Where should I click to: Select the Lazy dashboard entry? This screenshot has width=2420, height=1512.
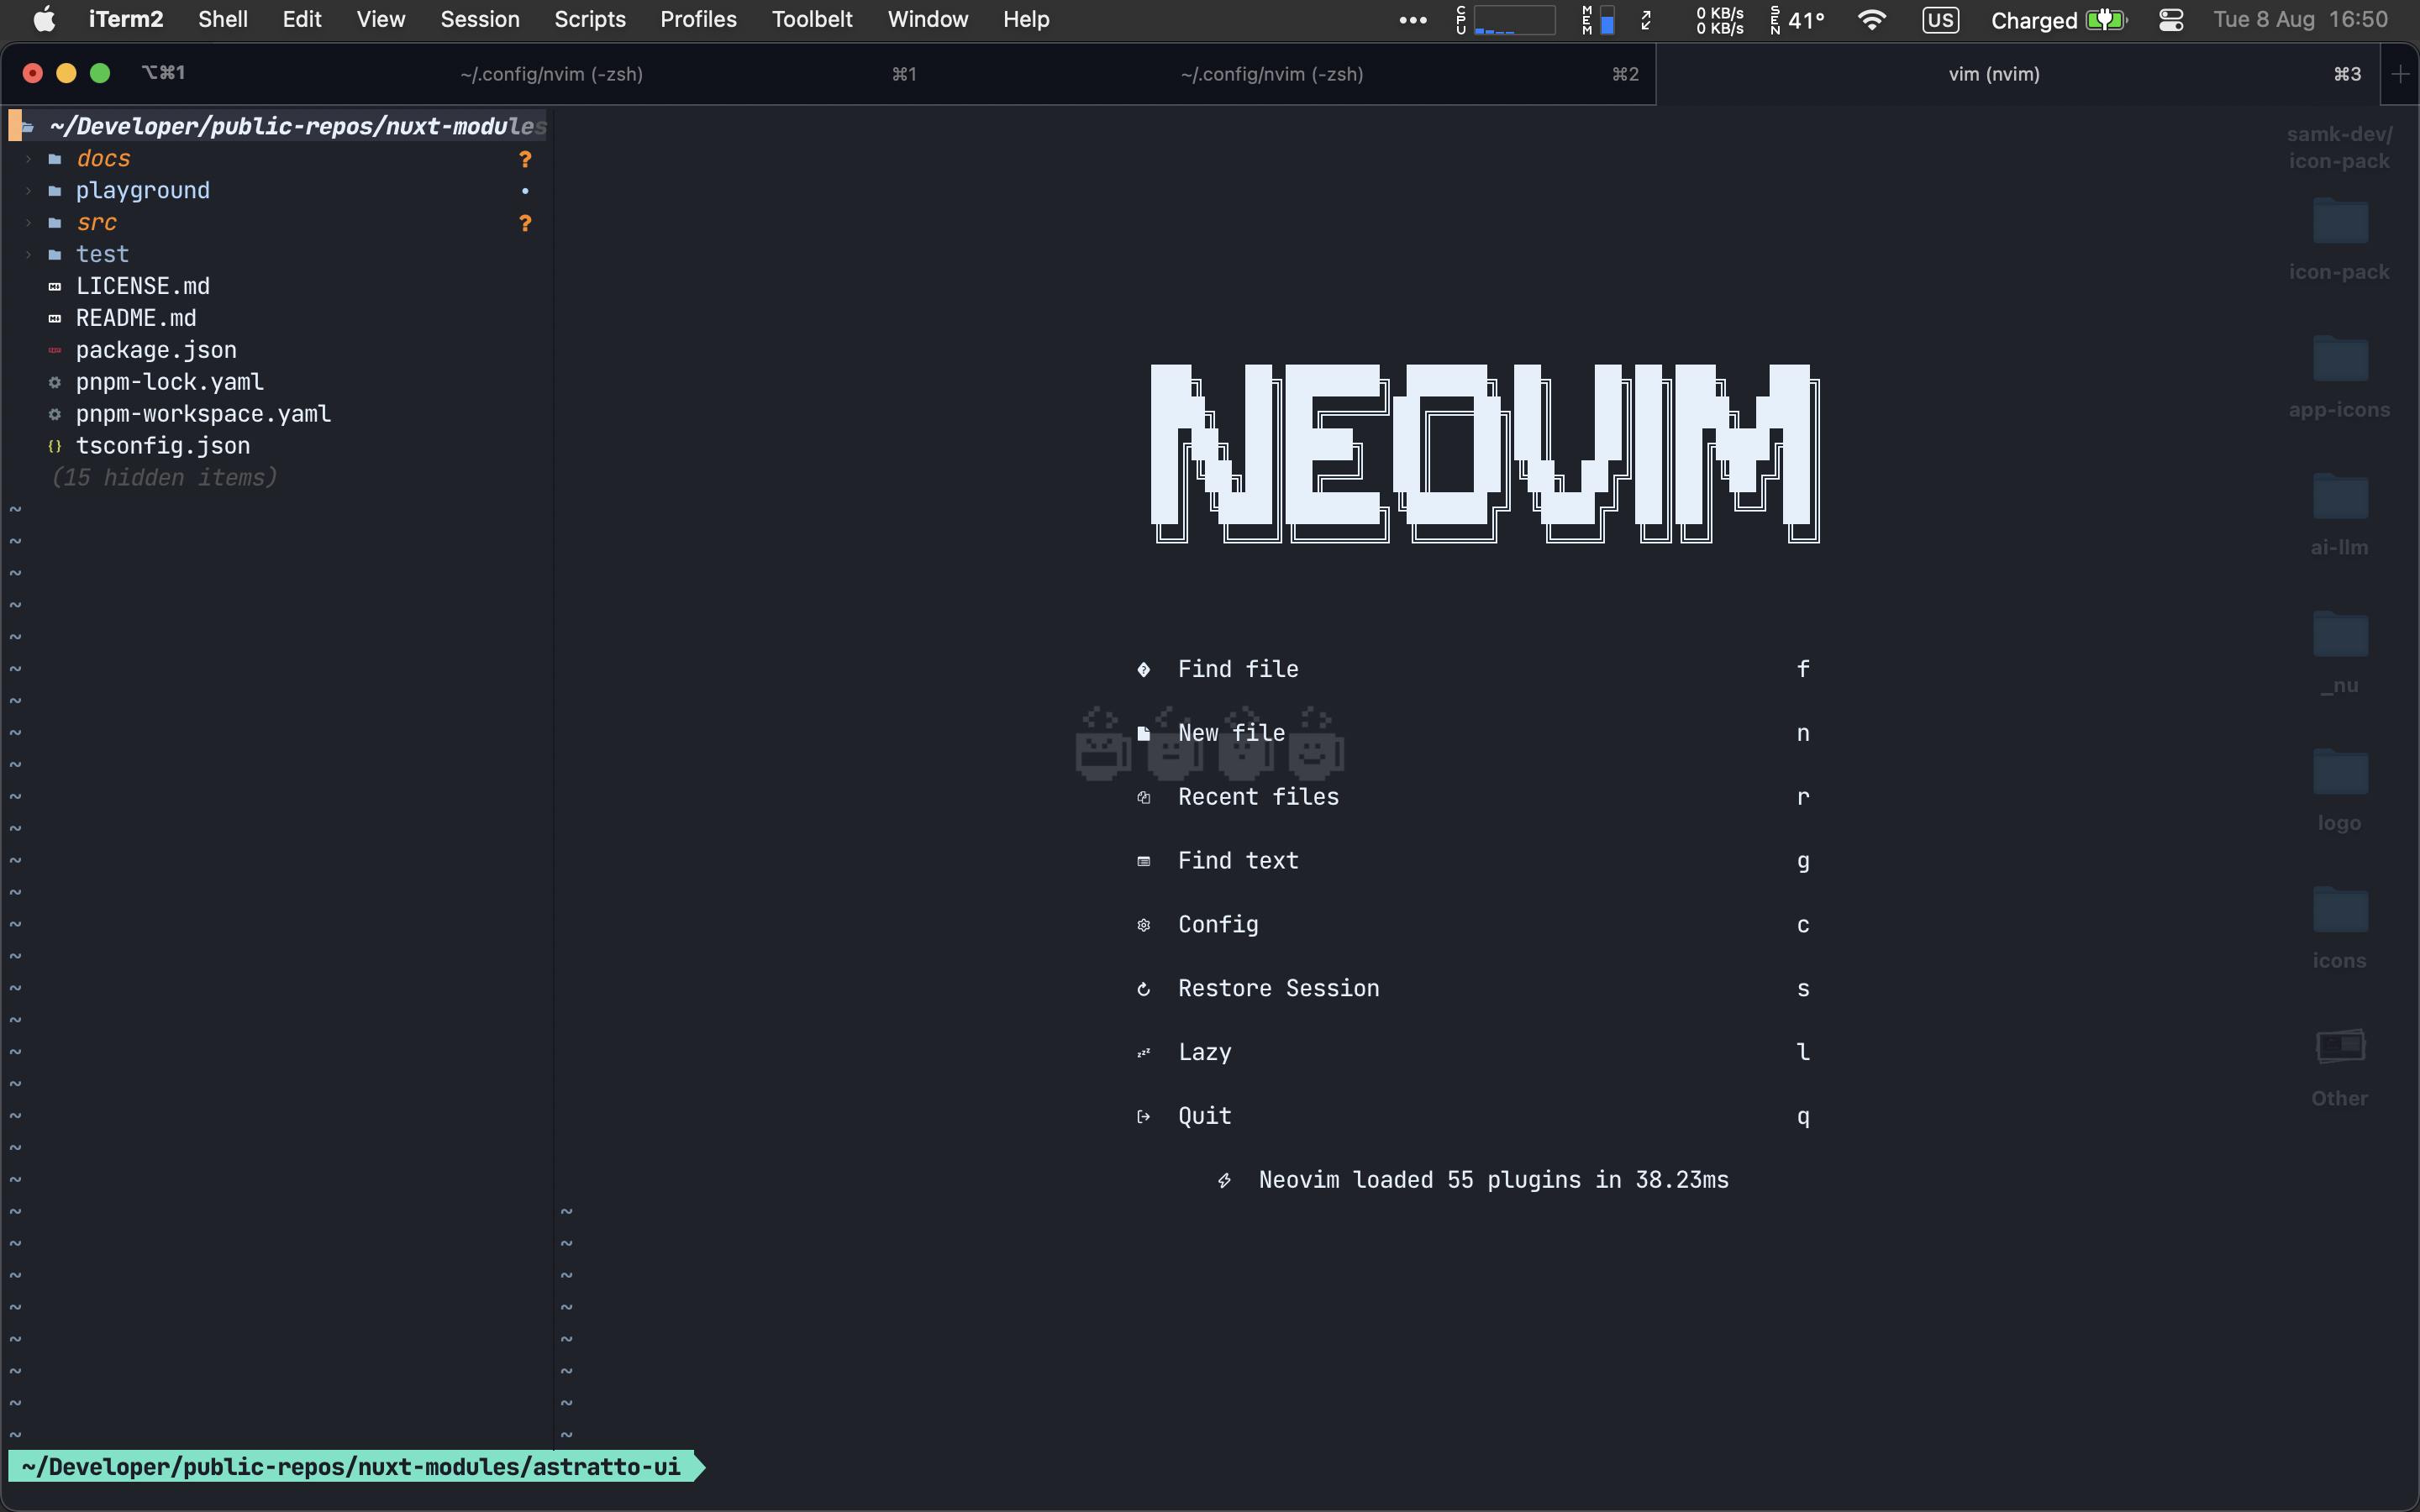1204,1052
